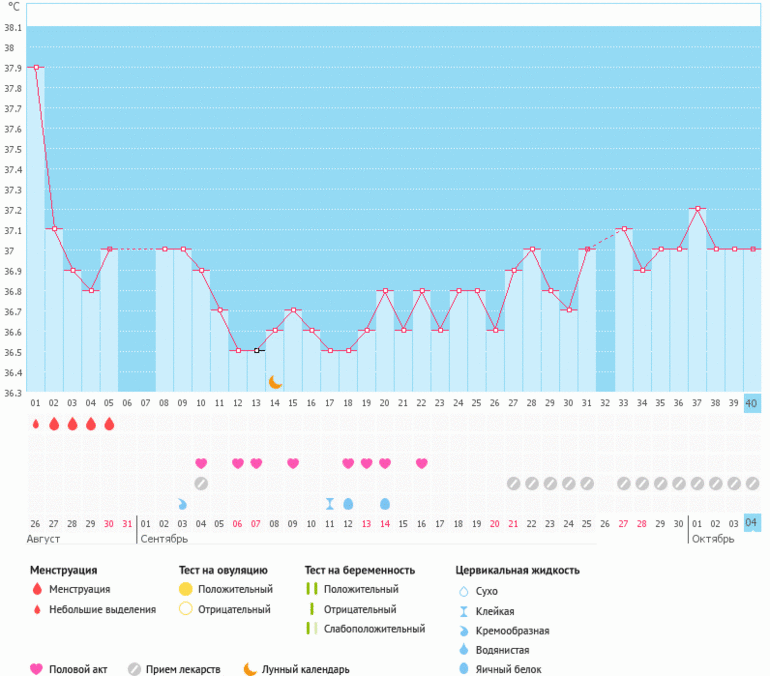Click the positive pregnancy test legend icon
The image size is (770, 676).
click(312, 589)
